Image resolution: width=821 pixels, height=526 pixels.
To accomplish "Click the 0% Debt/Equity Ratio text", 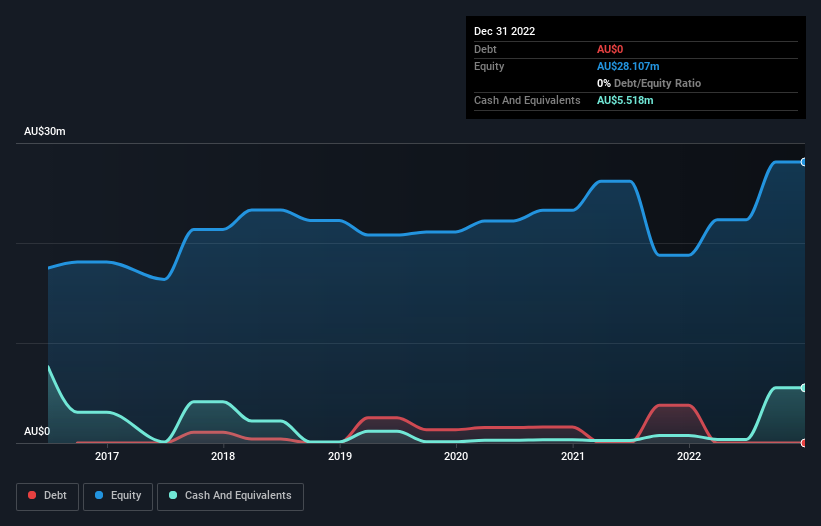I will pos(649,83).
